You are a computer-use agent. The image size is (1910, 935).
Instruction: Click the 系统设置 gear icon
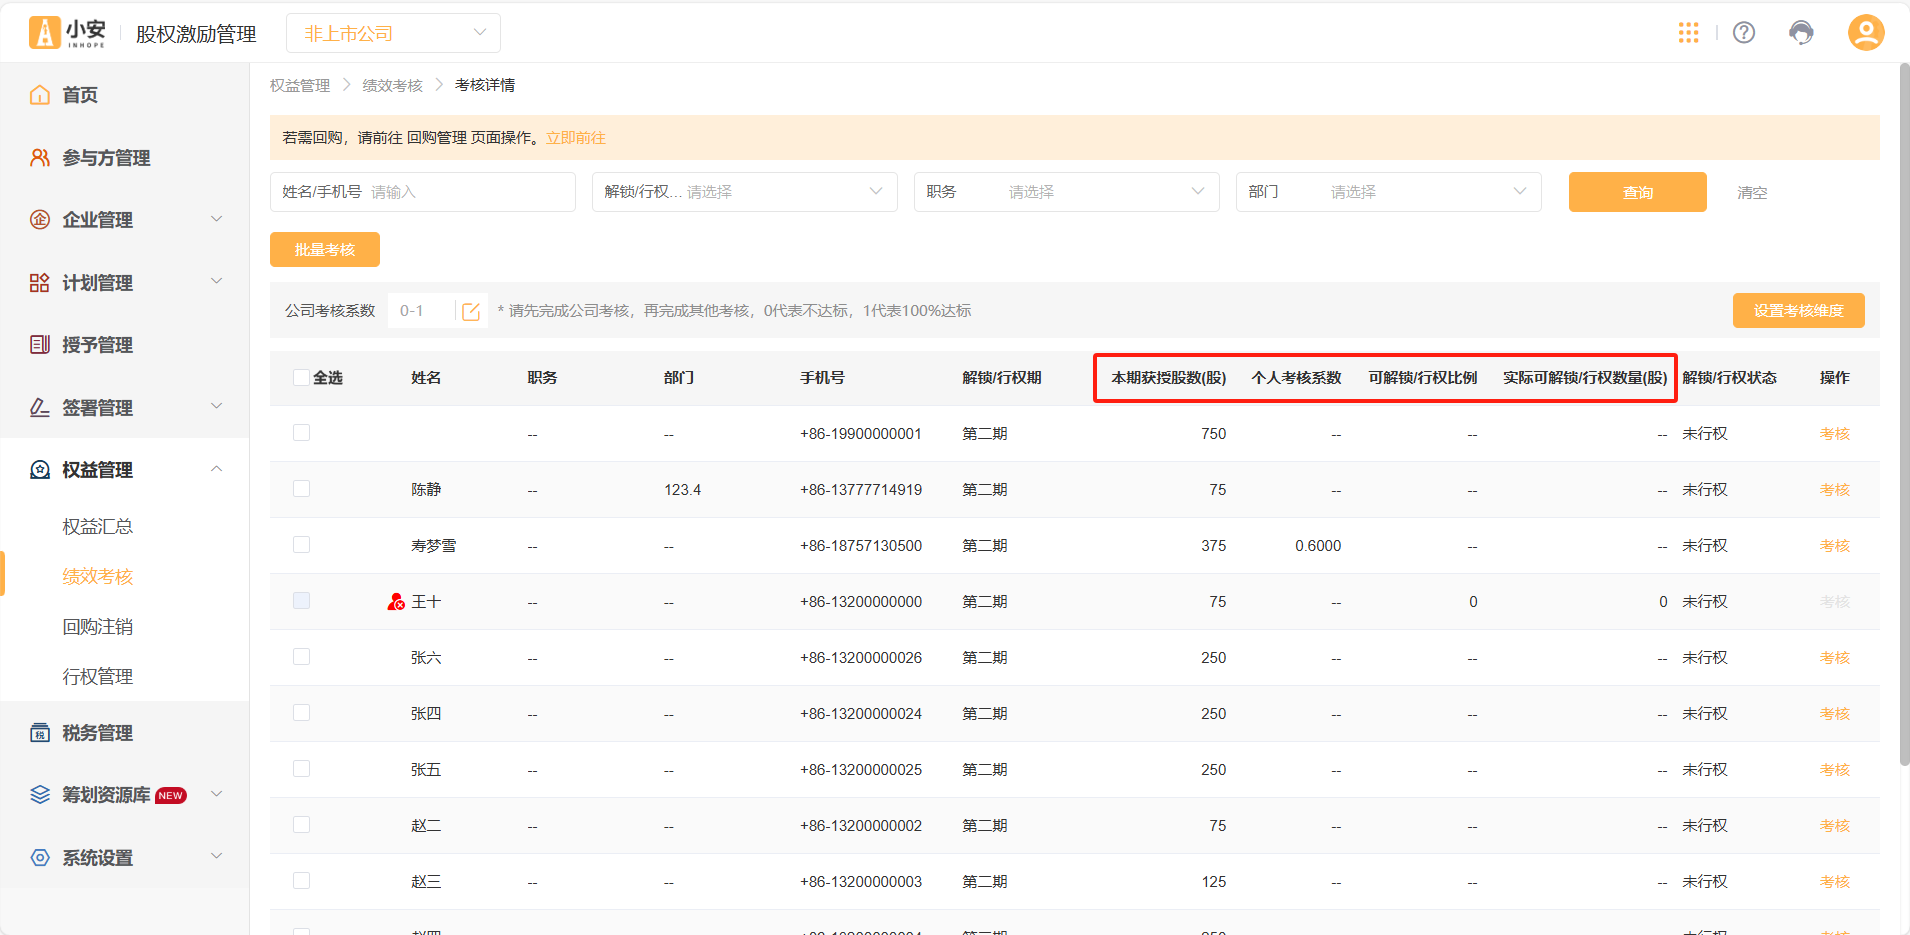click(40, 858)
